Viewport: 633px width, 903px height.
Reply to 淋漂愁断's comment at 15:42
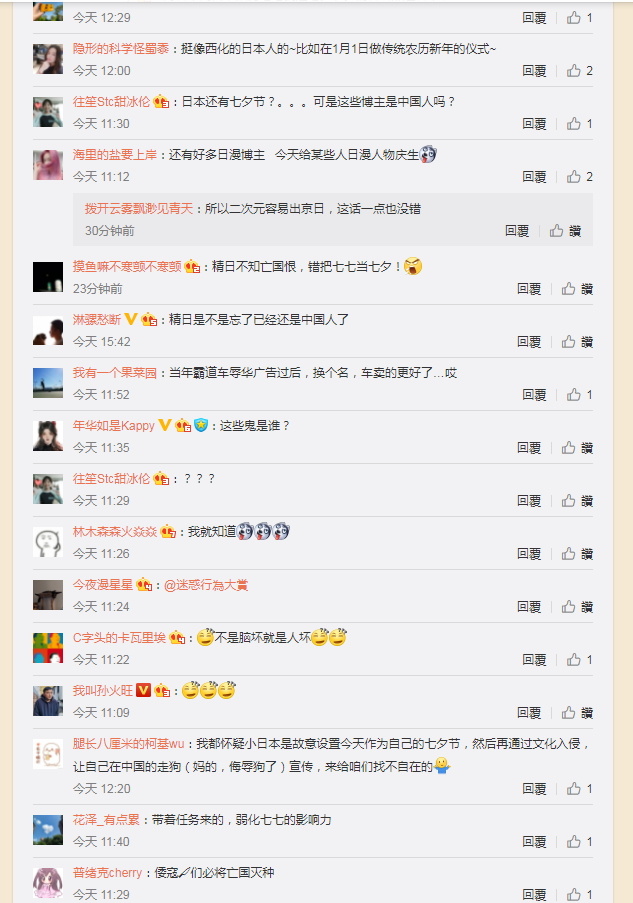click(x=529, y=342)
